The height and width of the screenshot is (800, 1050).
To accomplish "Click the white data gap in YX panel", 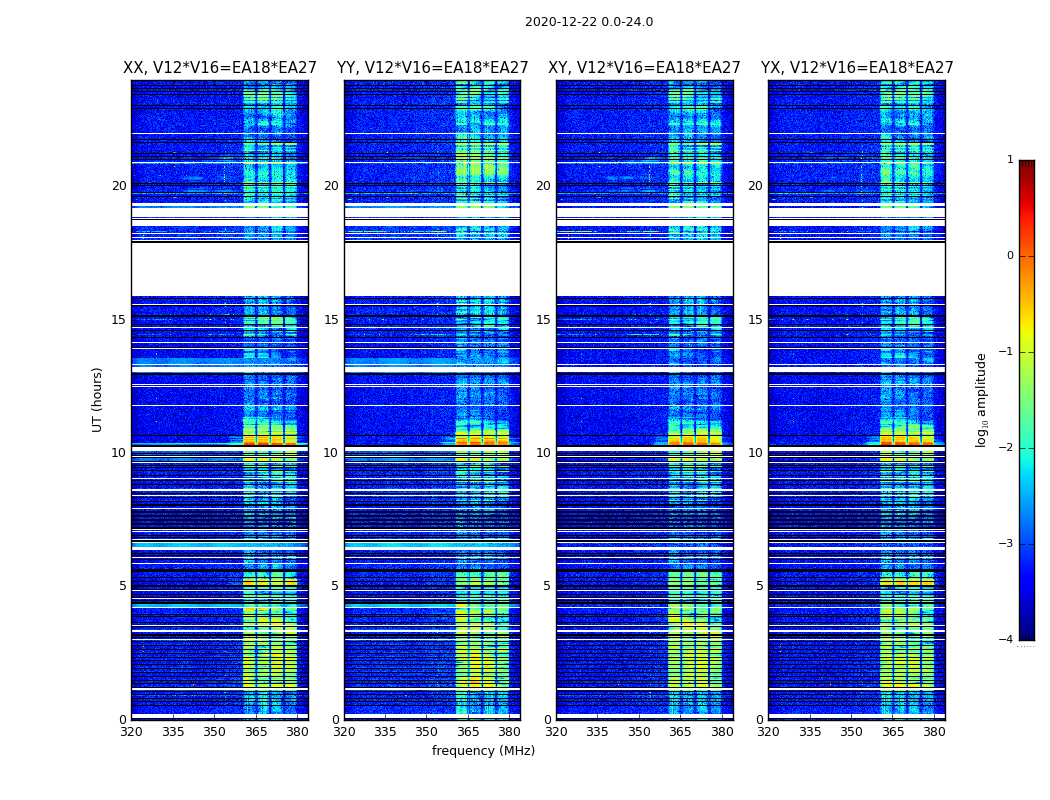I will (x=856, y=269).
